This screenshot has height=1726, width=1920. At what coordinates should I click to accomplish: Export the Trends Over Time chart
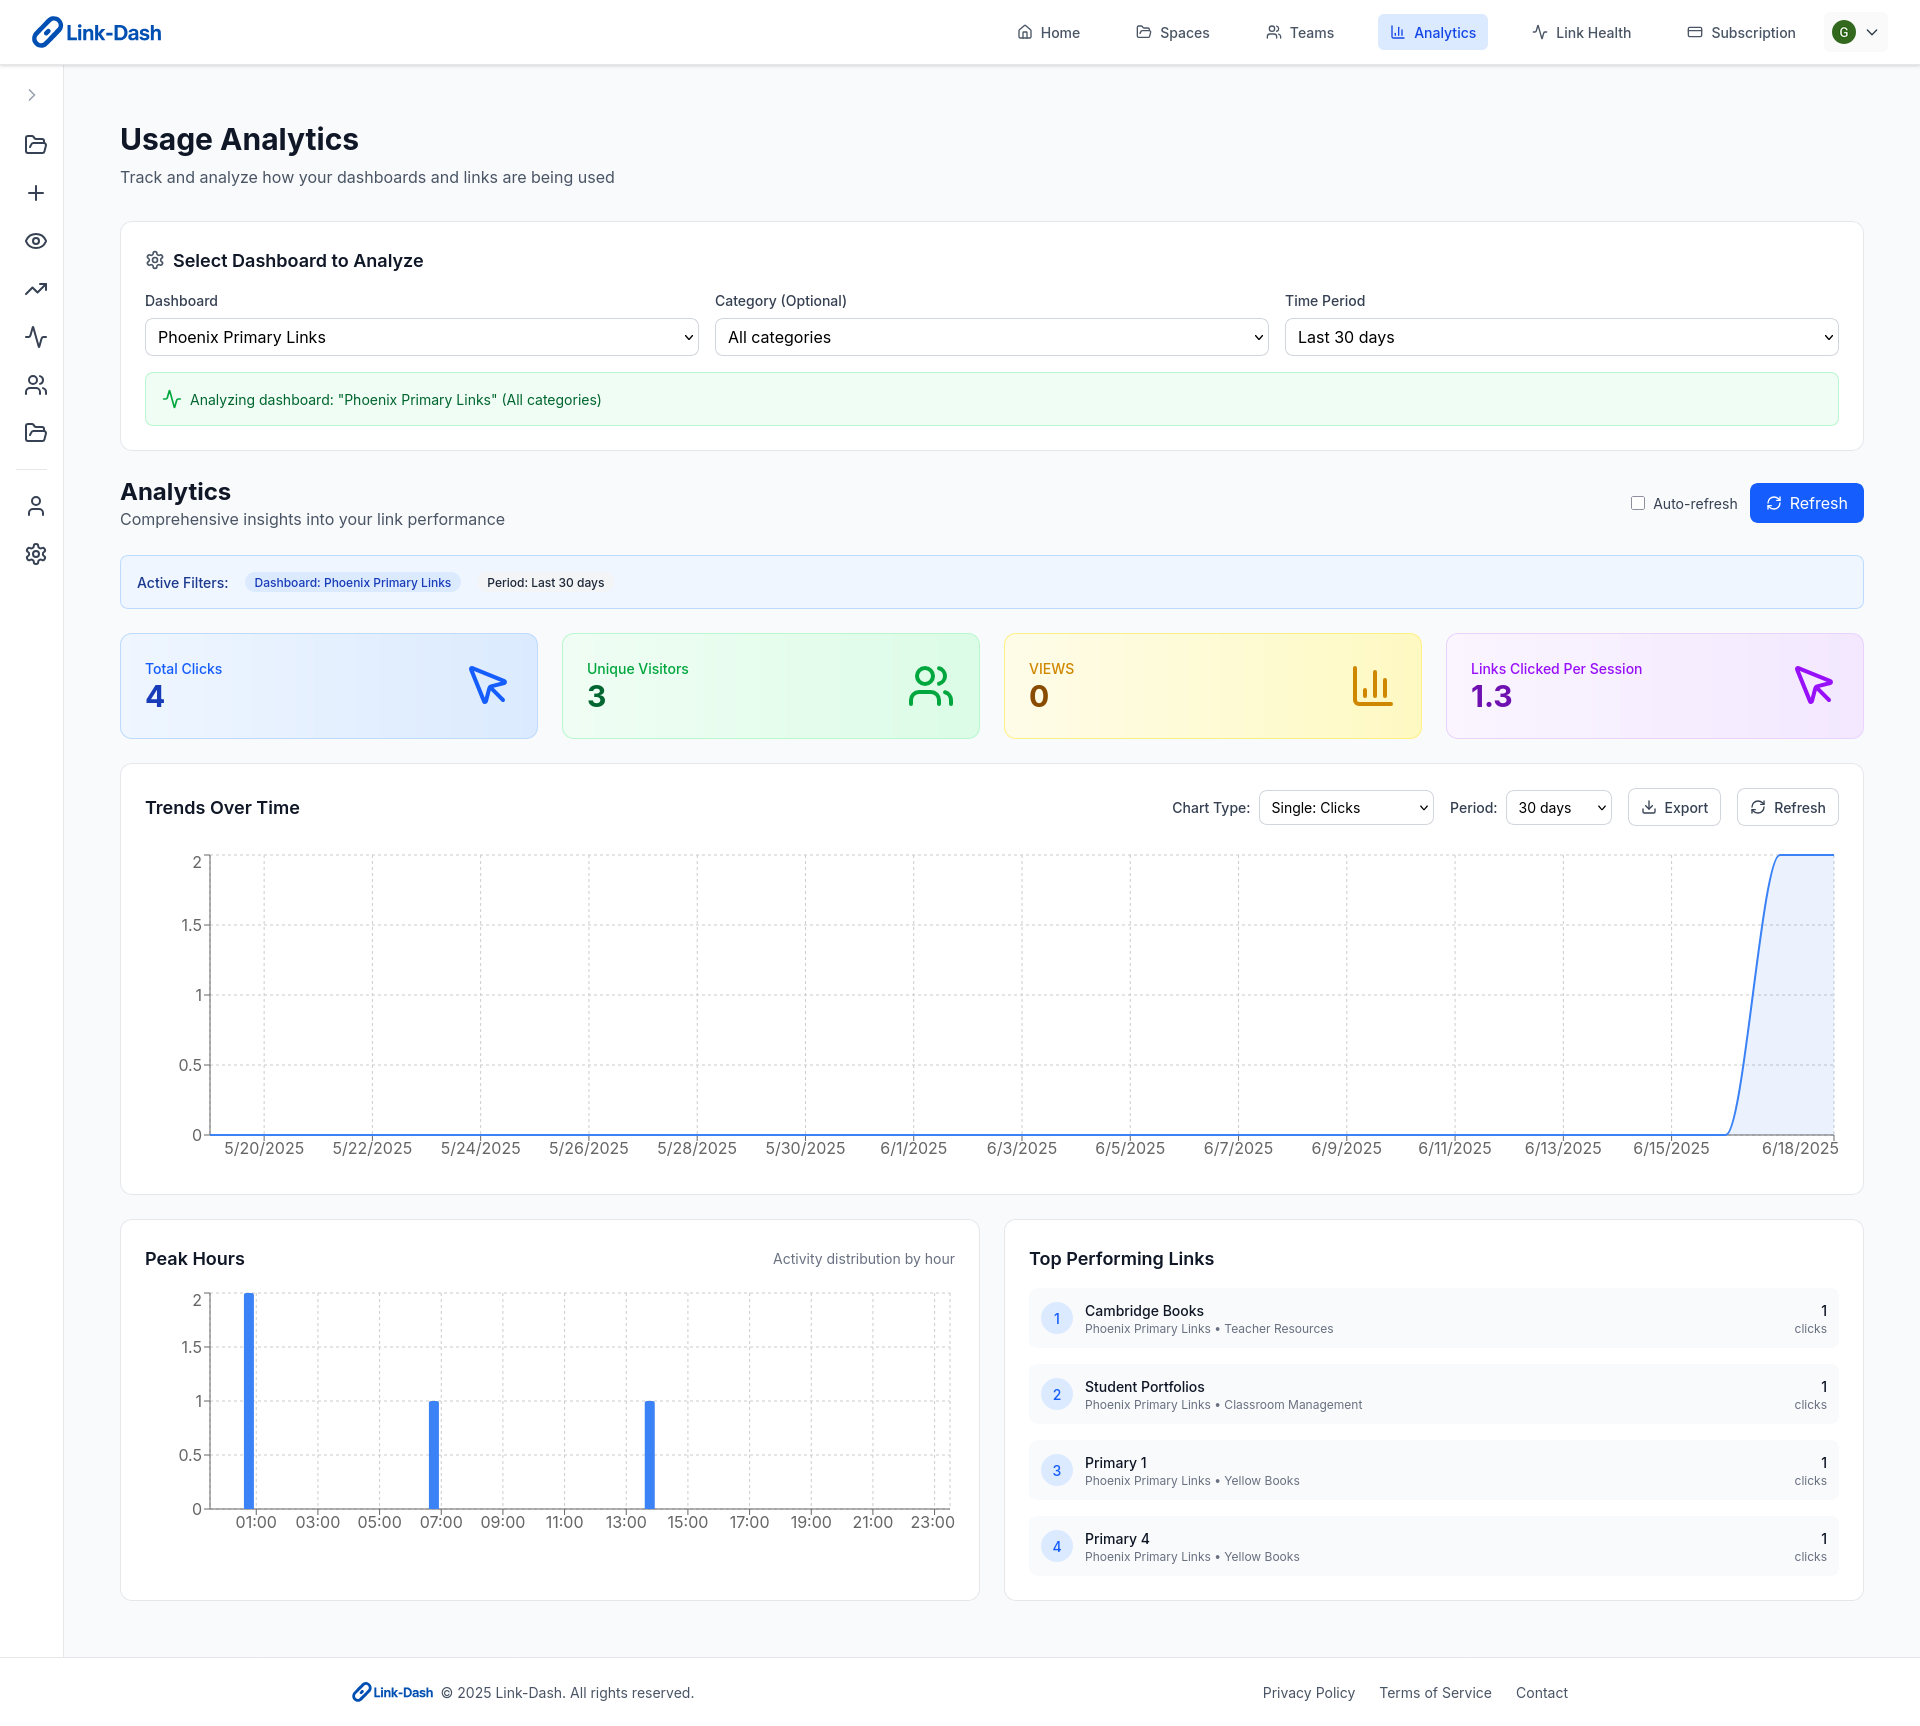1674,807
